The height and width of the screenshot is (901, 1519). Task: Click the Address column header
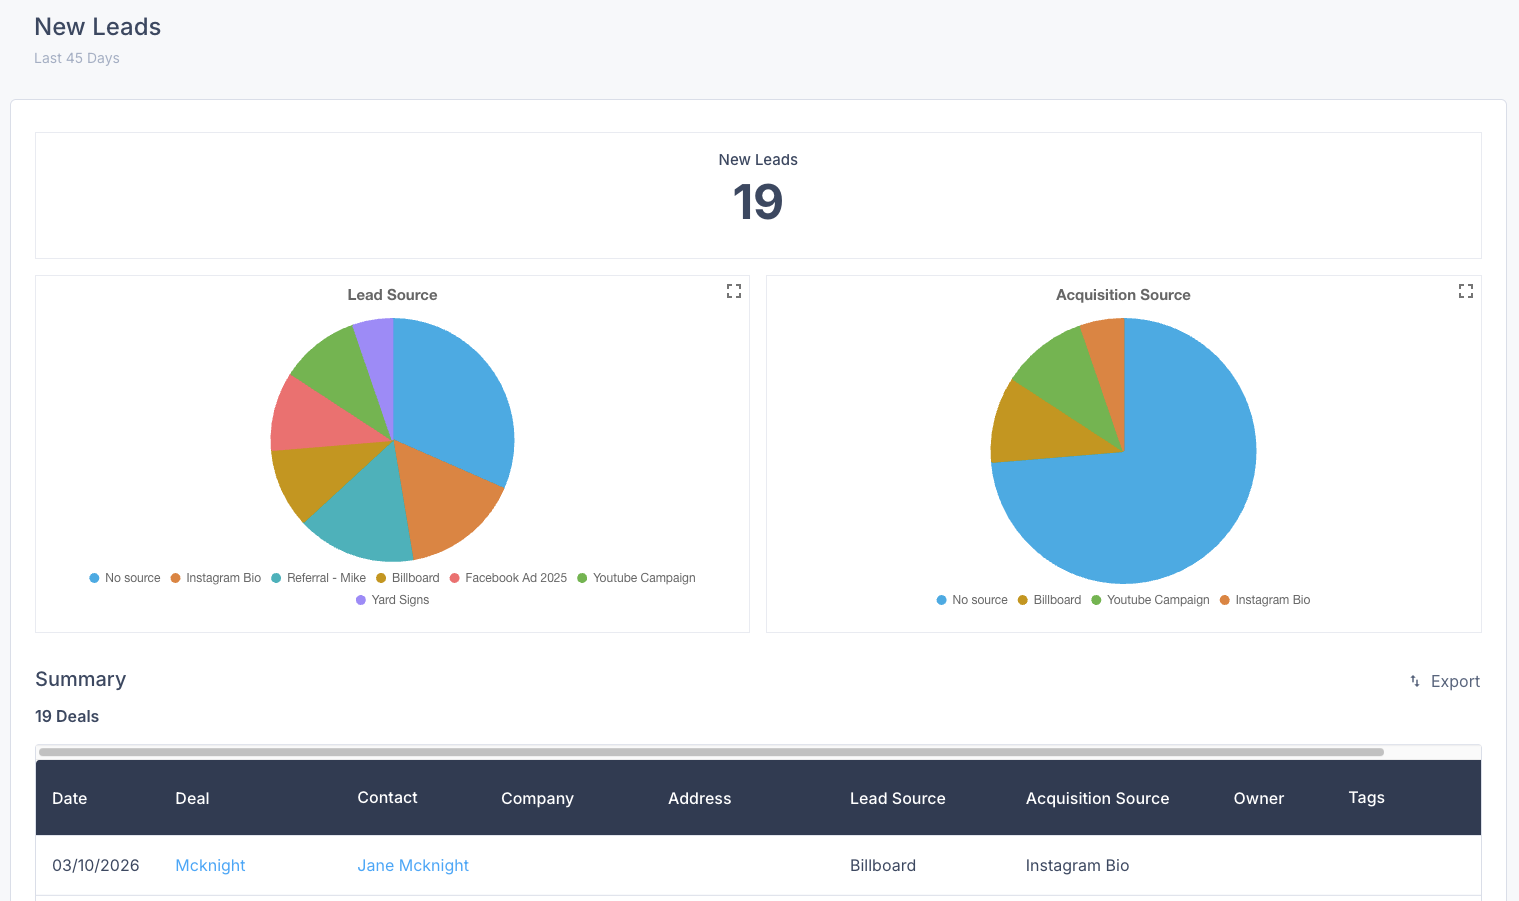[699, 798]
